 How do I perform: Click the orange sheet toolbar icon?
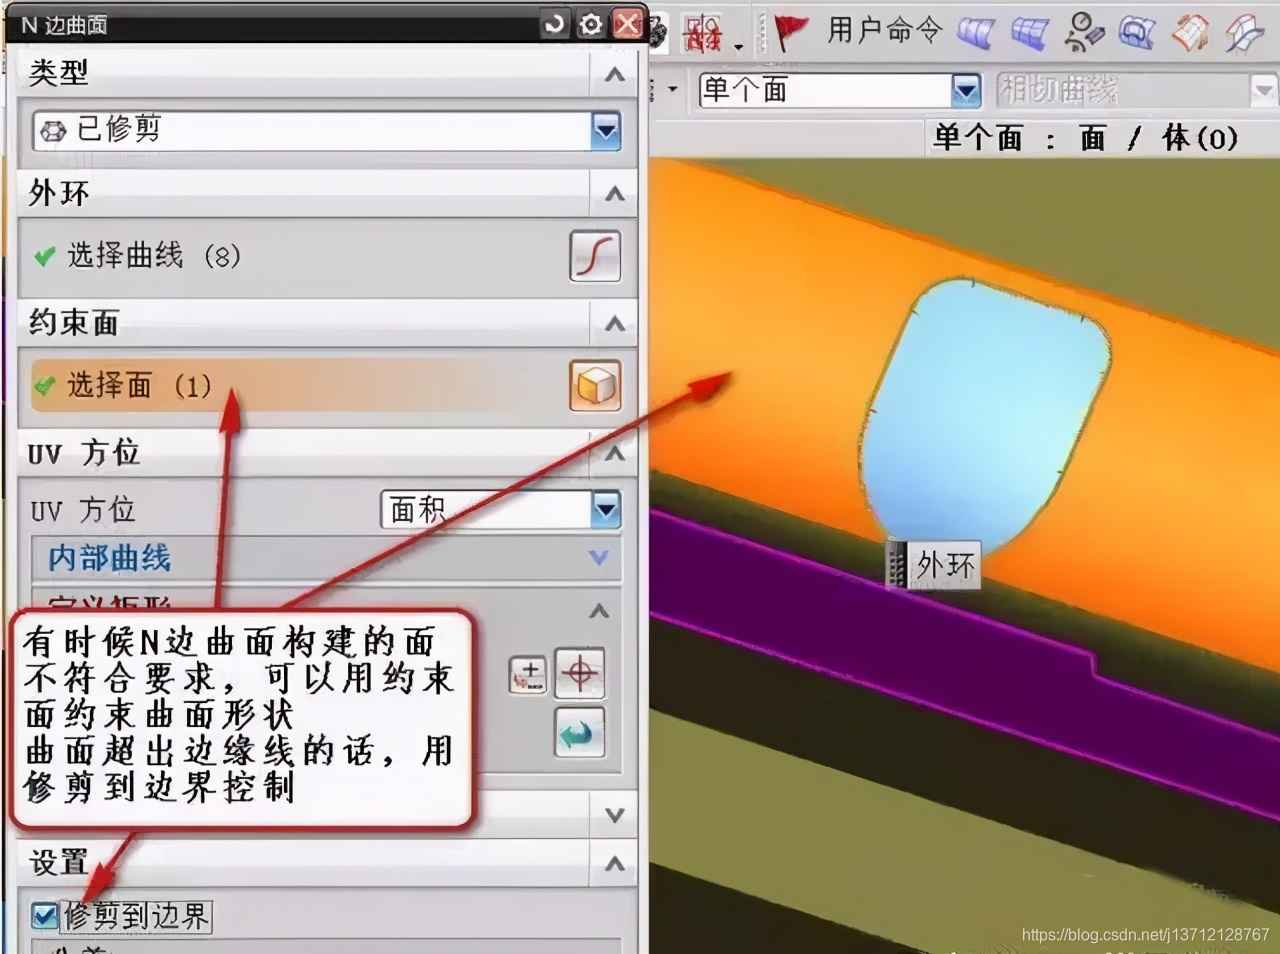click(x=1190, y=33)
